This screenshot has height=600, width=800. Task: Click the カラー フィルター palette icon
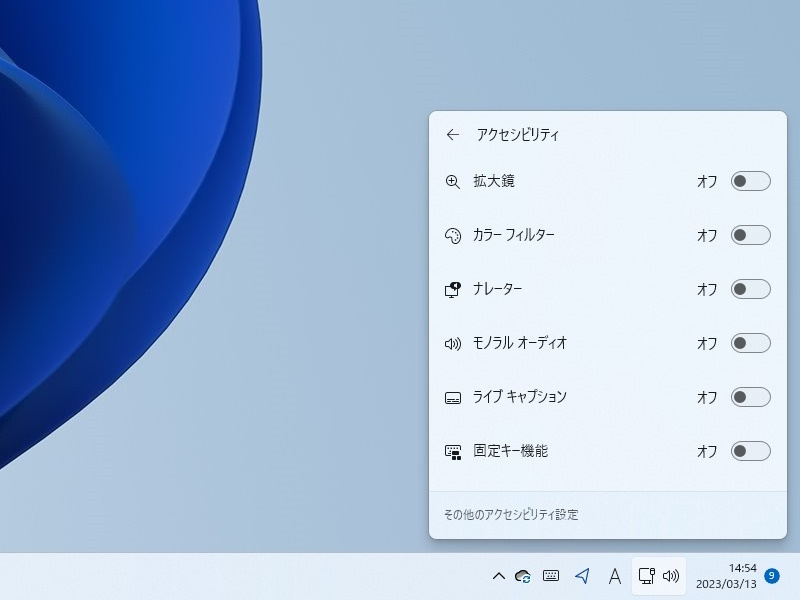[x=453, y=235]
